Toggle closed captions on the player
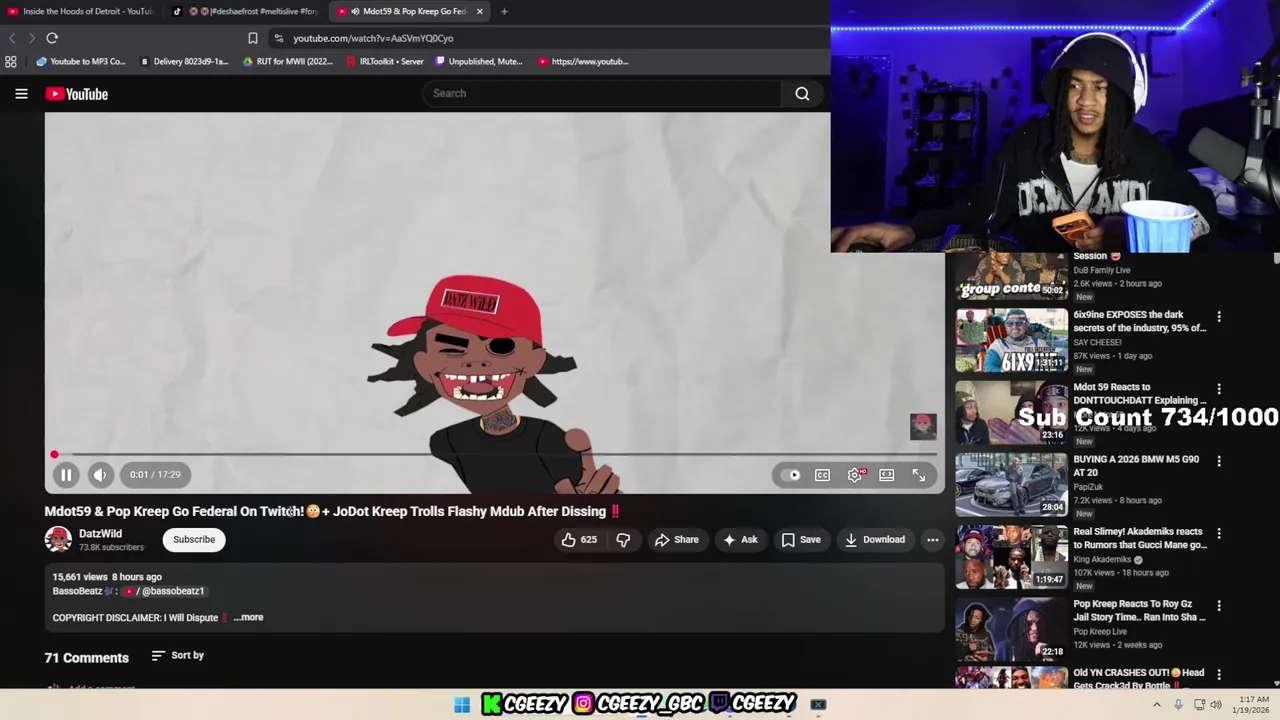Viewport: 1280px width, 720px height. click(x=822, y=475)
